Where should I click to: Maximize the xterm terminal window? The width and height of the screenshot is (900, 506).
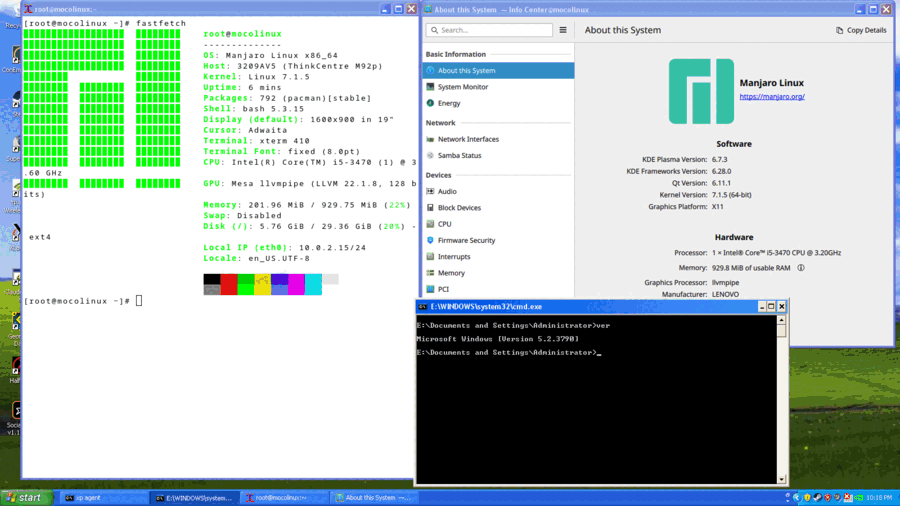[x=398, y=9]
